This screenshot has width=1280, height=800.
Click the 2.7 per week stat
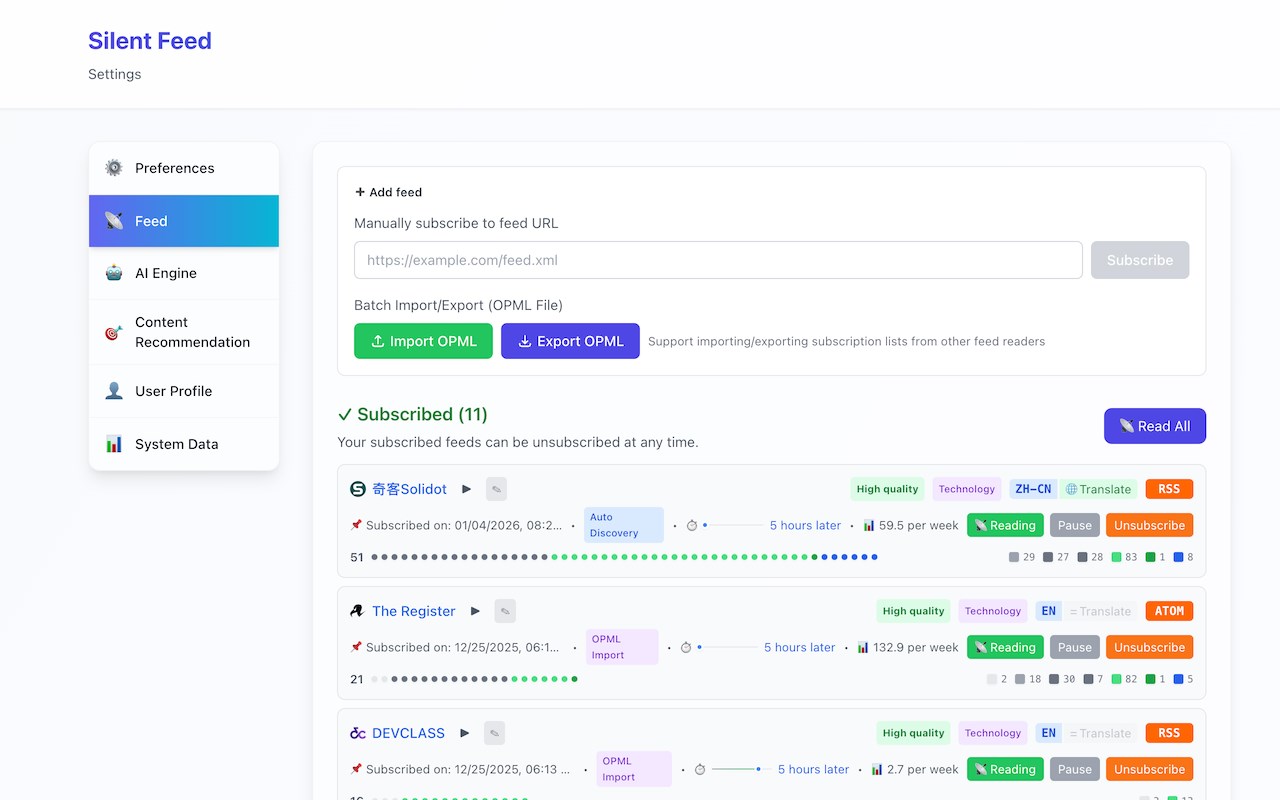[915, 769]
